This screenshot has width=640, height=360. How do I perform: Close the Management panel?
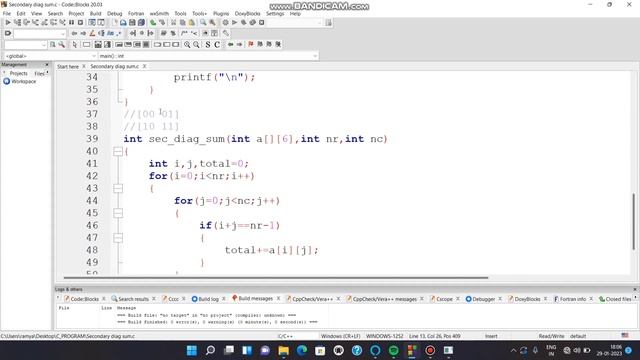[47, 64]
